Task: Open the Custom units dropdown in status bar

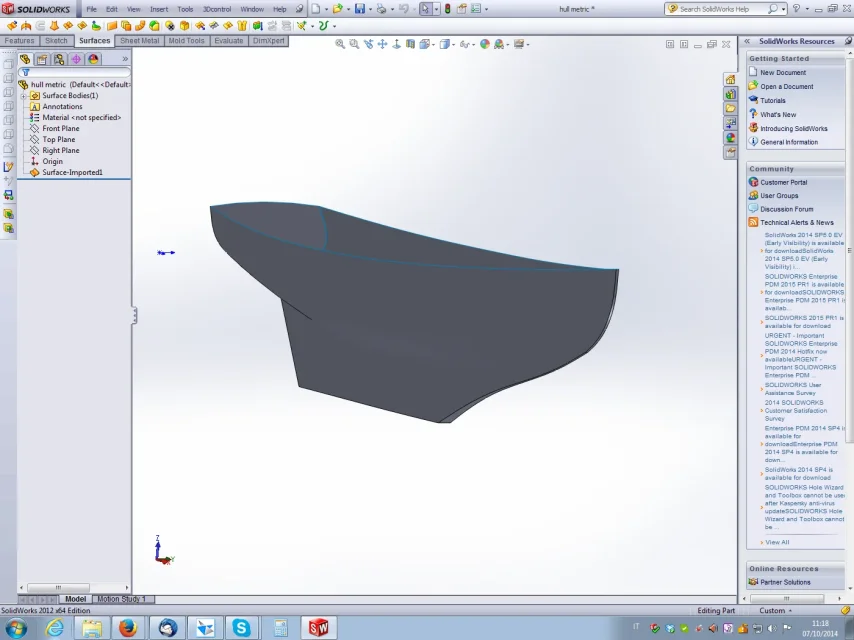Action: click(x=776, y=611)
